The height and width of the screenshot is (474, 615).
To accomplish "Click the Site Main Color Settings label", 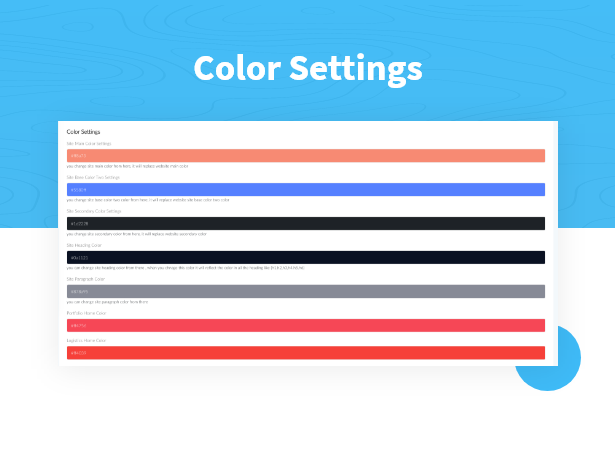I will pyautogui.click(x=89, y=143).
